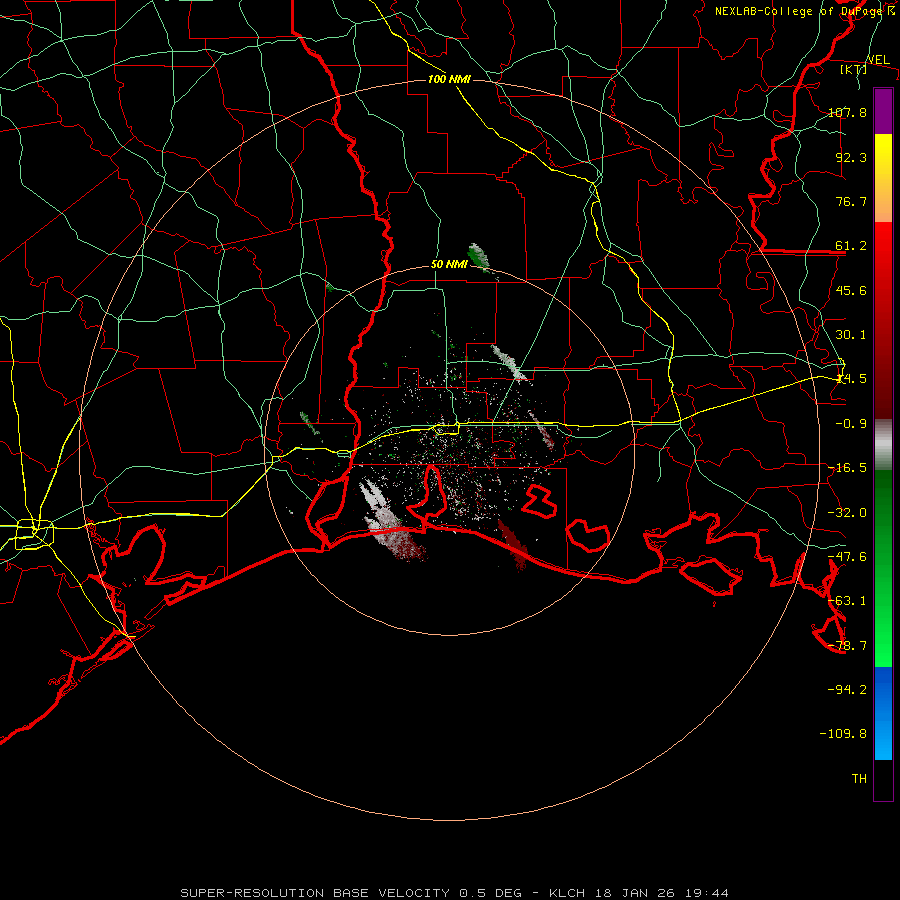The width and height of the screenshot is (900, 900).
Task: Click the -16.5 velocity scale value
Action: click(x=848, y=468)
